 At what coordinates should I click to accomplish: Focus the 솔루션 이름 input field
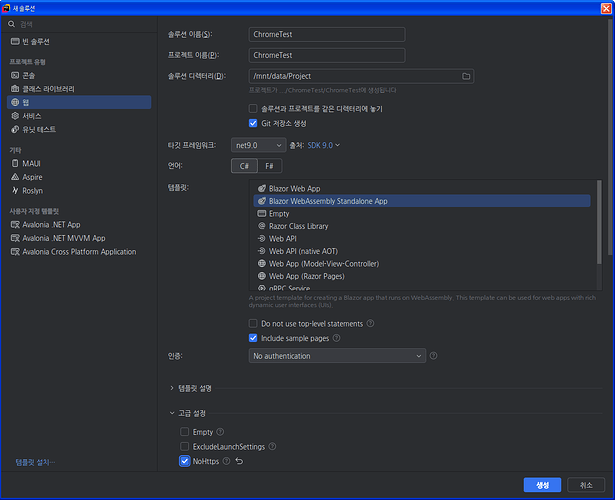[327, 35]
